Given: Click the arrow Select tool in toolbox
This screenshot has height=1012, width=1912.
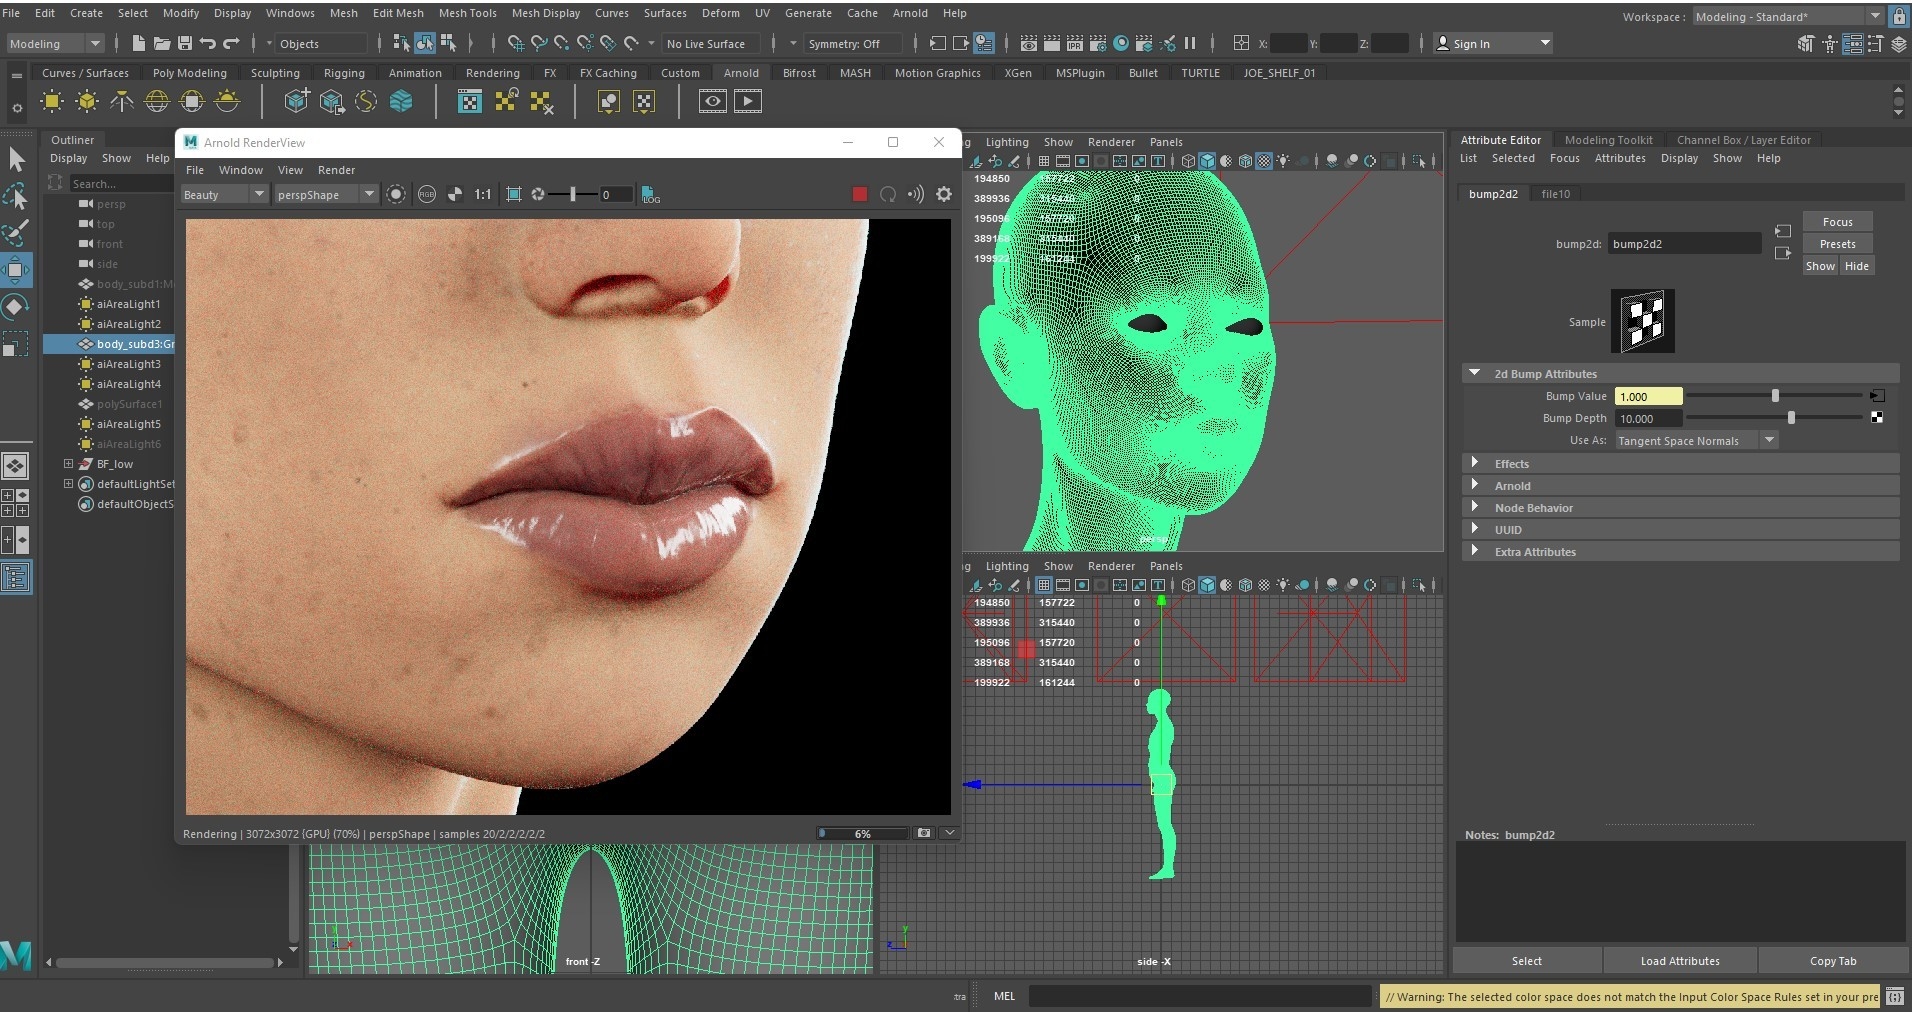Looking at the screenshot, I should [x=17, y=159].
